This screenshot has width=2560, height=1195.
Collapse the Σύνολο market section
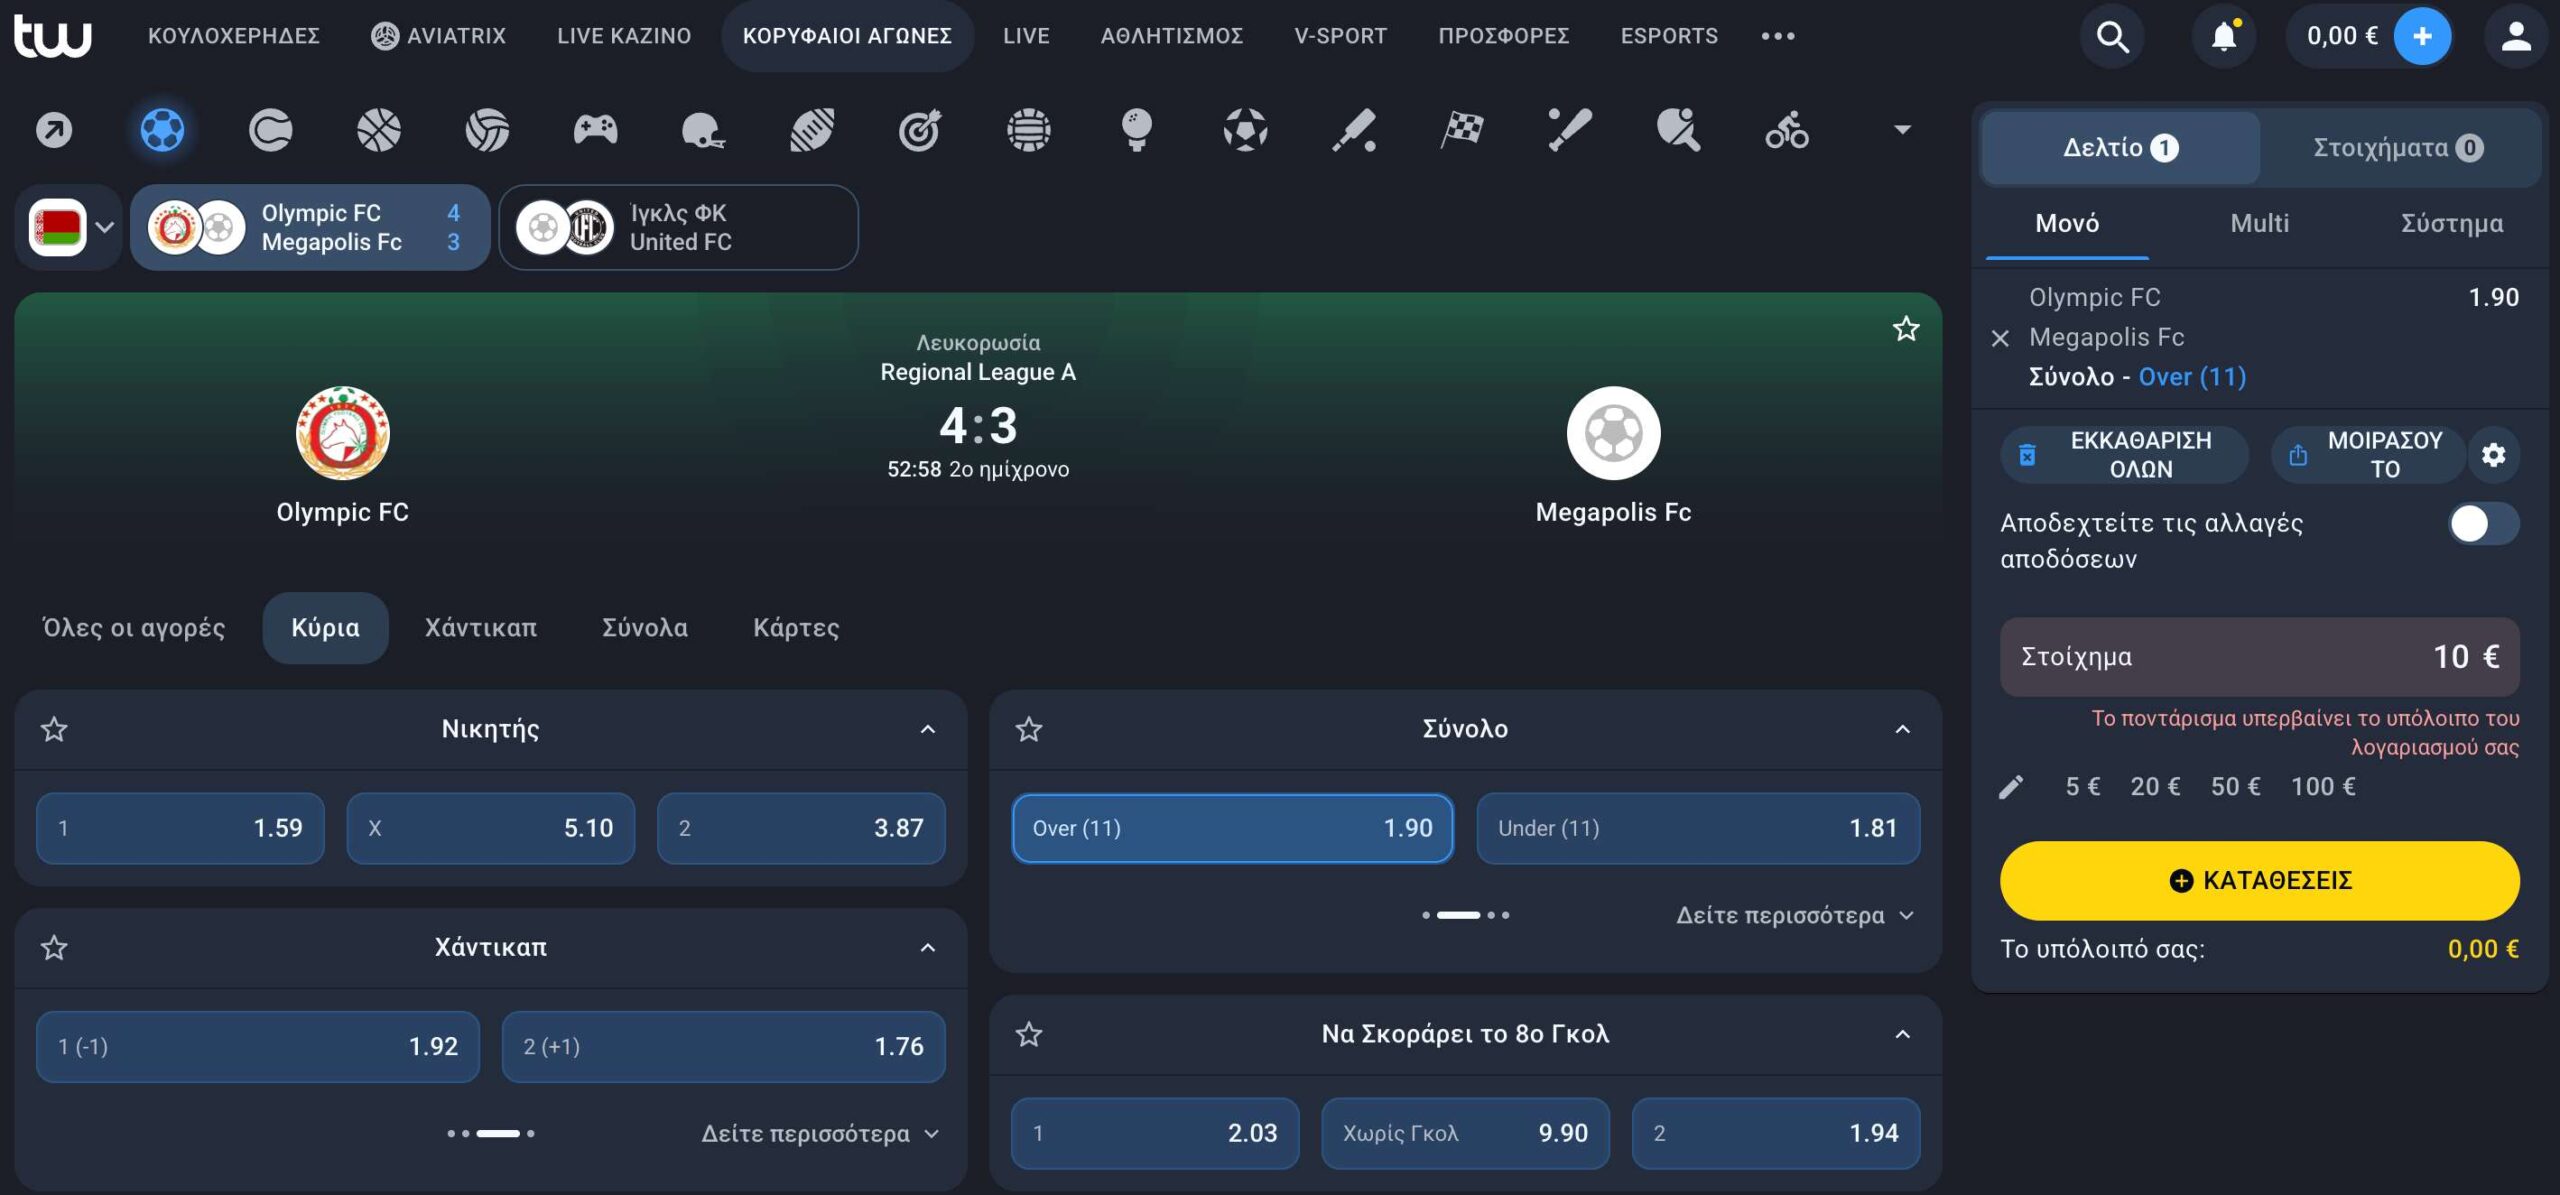(x=1902, y=729)
